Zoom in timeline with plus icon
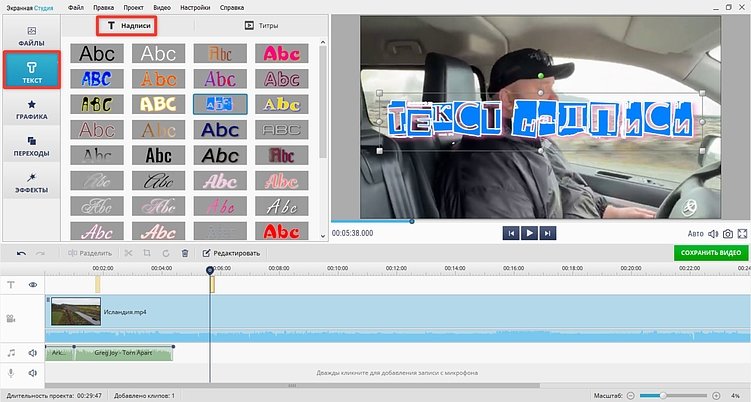 [716, 395]
